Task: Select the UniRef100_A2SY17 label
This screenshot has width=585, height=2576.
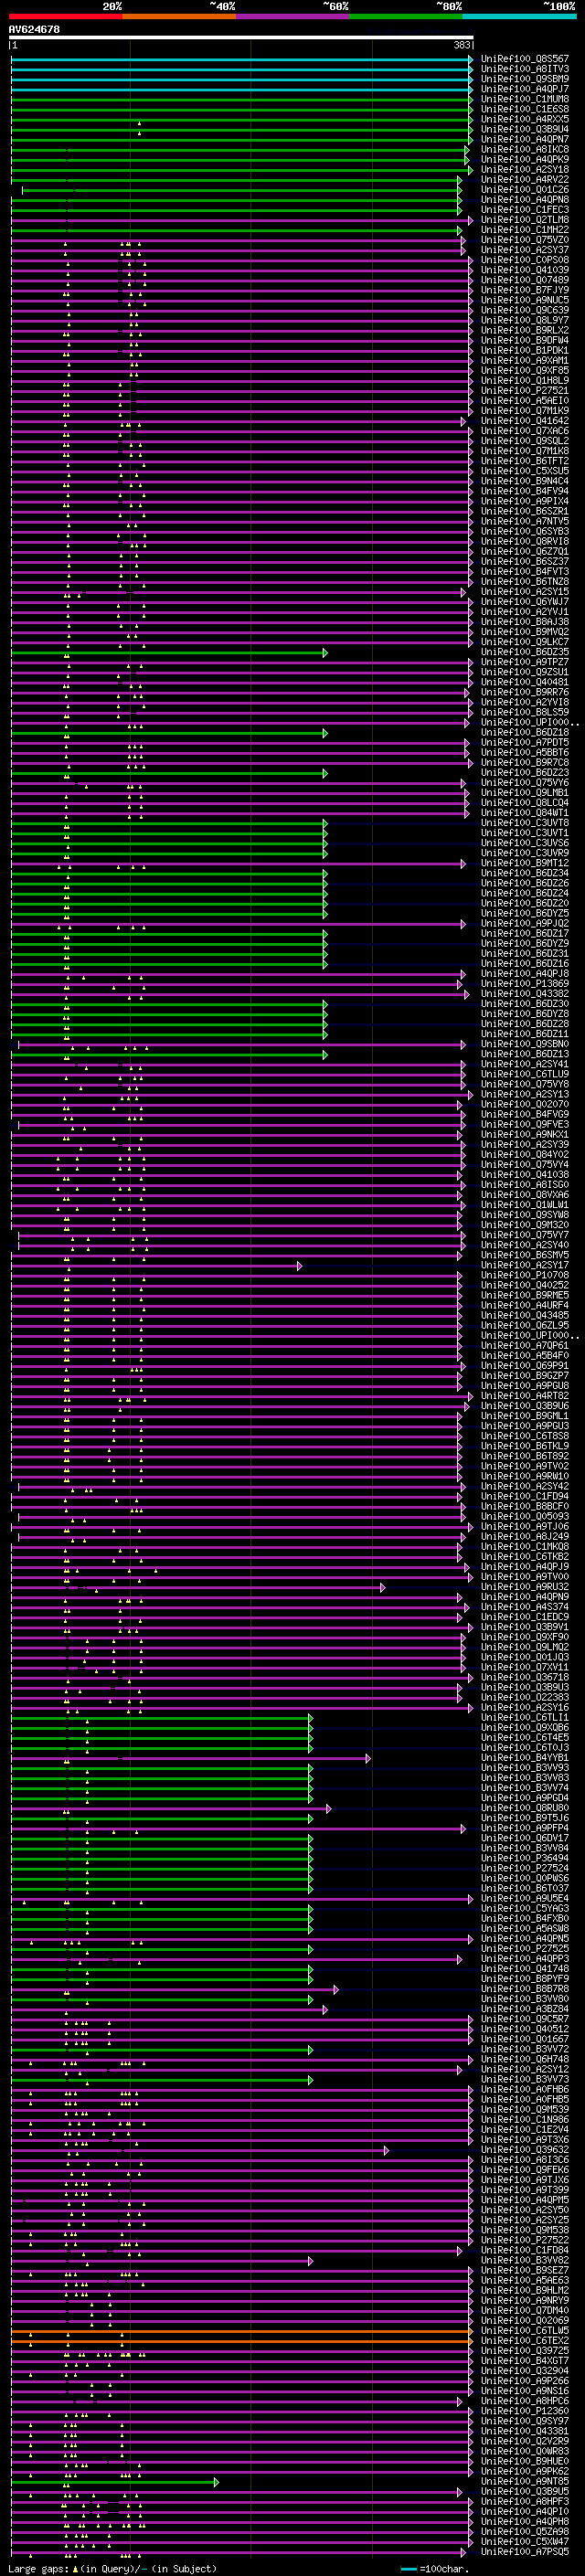Action: point(525,1266)
